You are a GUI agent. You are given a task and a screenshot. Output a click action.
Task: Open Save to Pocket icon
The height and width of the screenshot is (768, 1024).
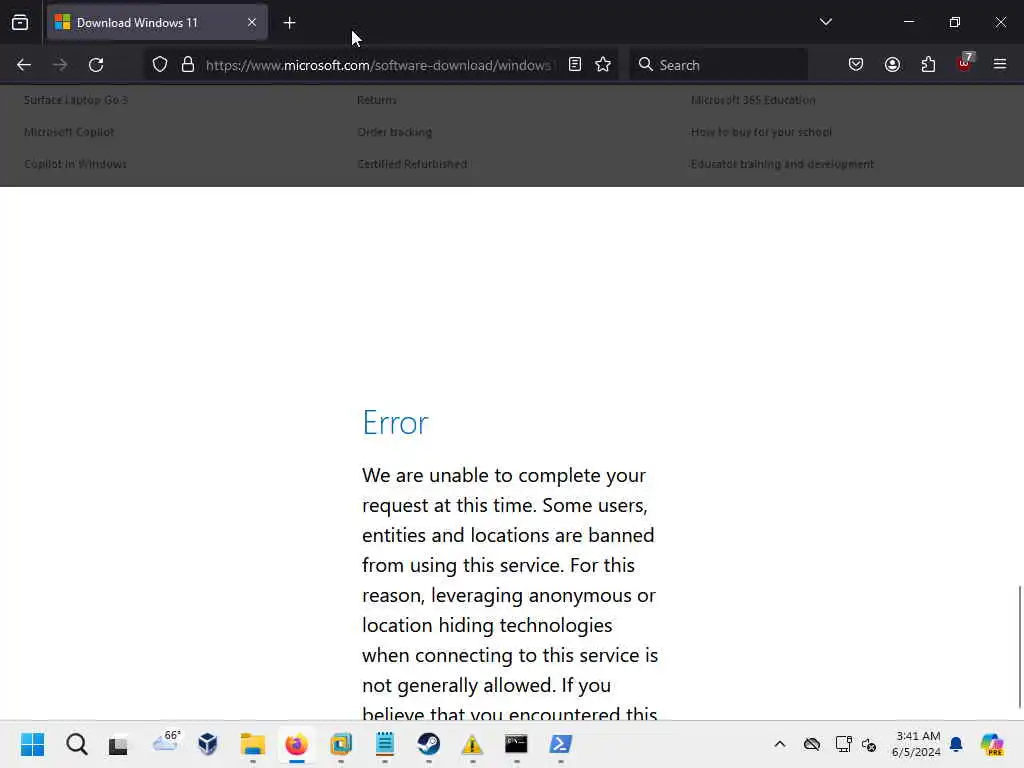[x=856, y=65]
